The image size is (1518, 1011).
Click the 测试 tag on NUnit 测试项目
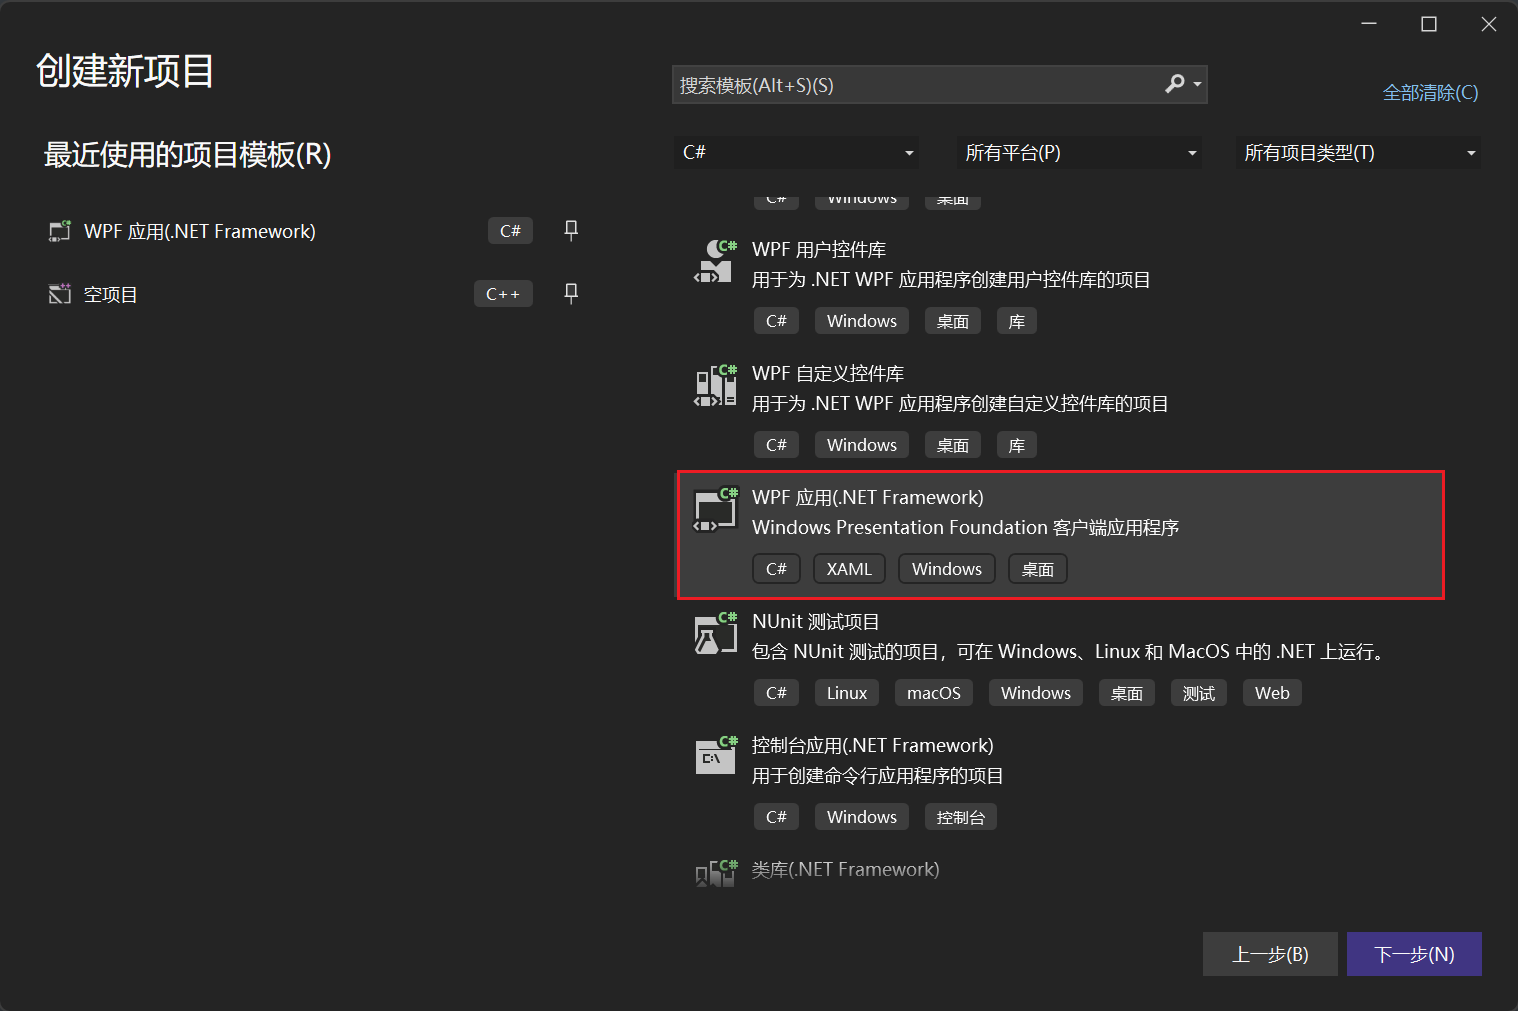click(1199, 693)
